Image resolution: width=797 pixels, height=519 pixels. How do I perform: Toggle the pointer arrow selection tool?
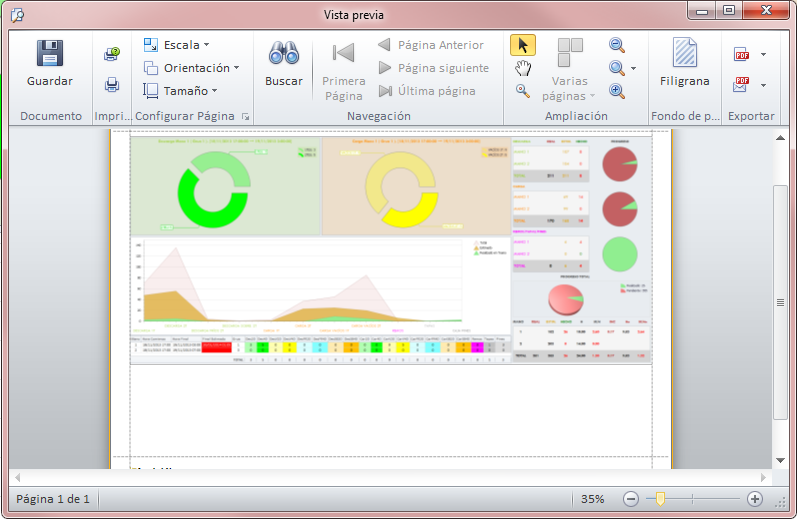(522, 45)
